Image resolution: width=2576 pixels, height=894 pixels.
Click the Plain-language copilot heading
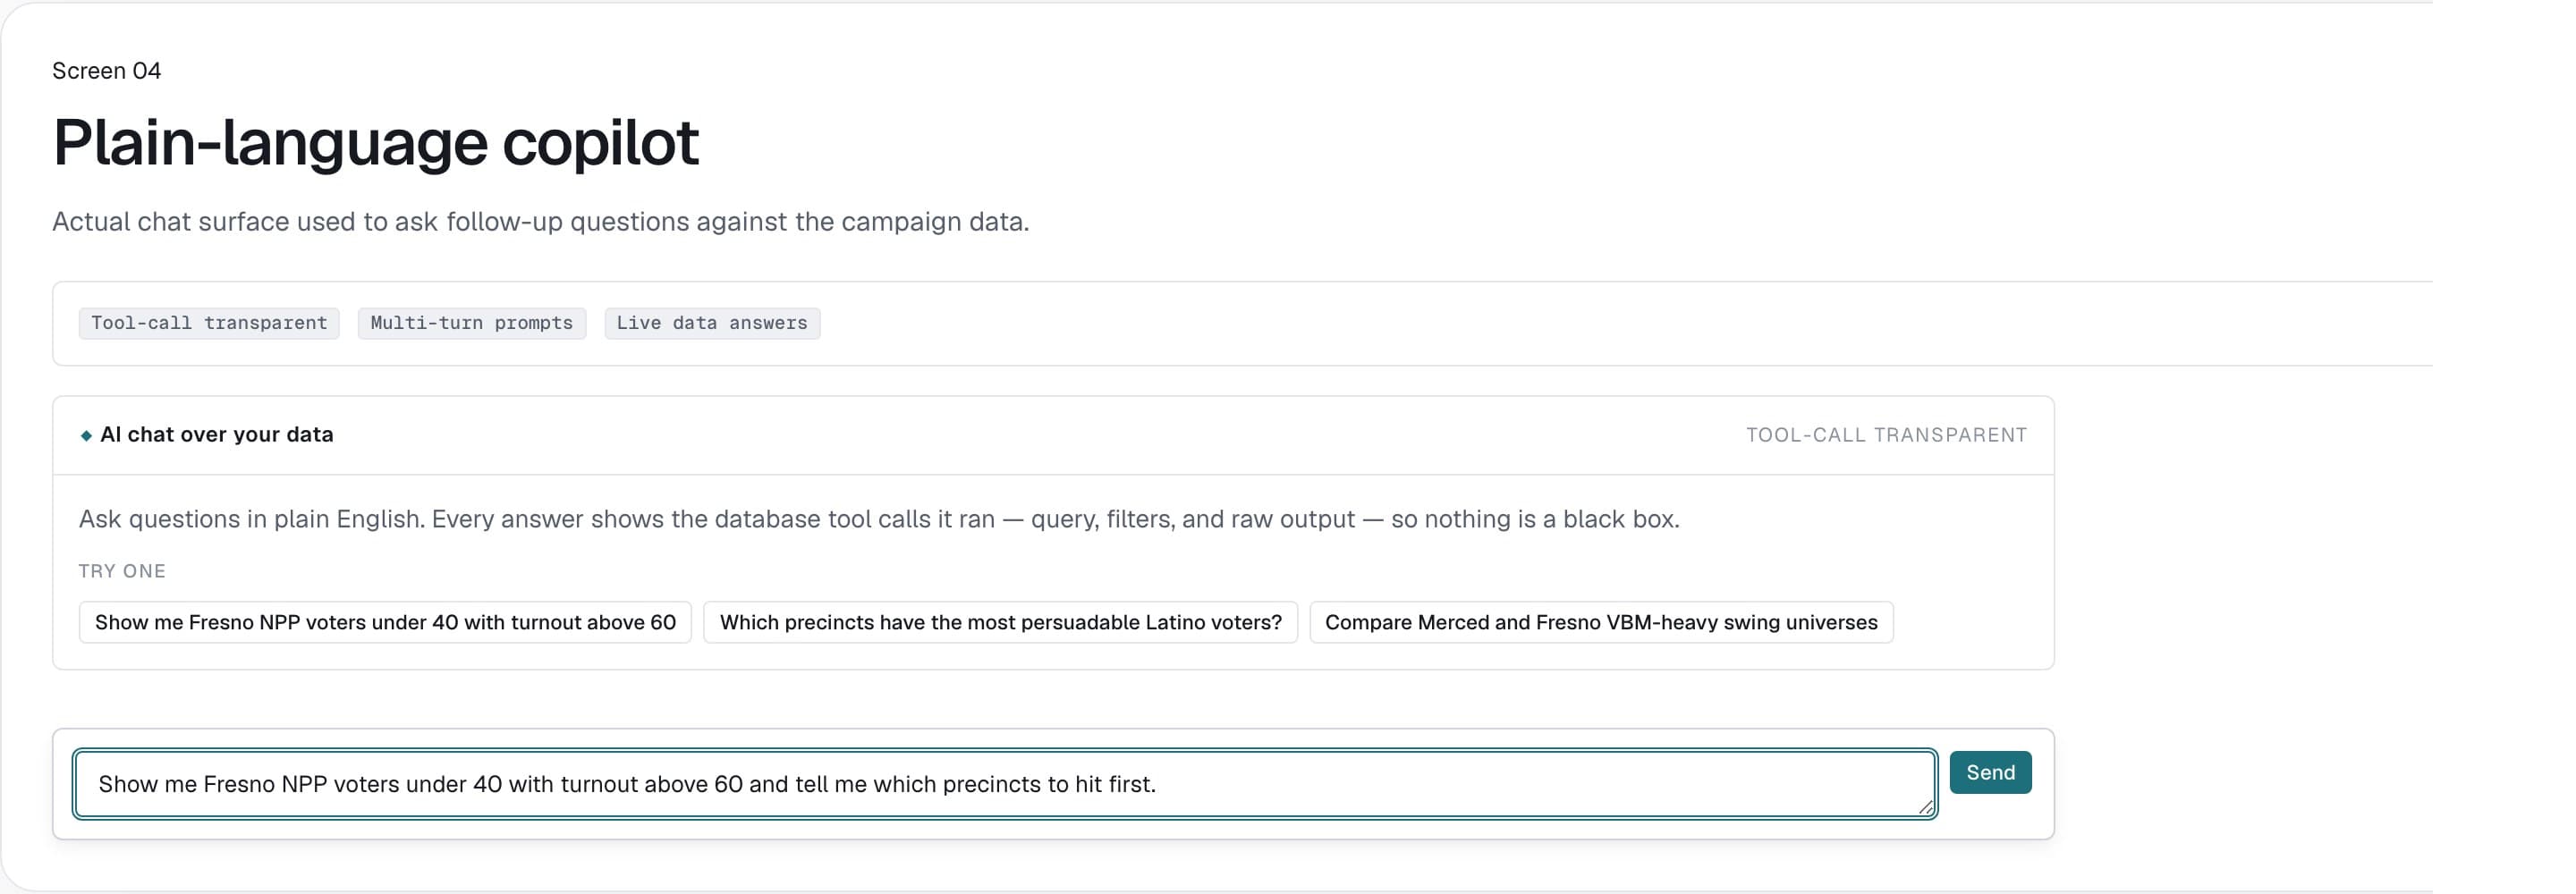[376, 142]
